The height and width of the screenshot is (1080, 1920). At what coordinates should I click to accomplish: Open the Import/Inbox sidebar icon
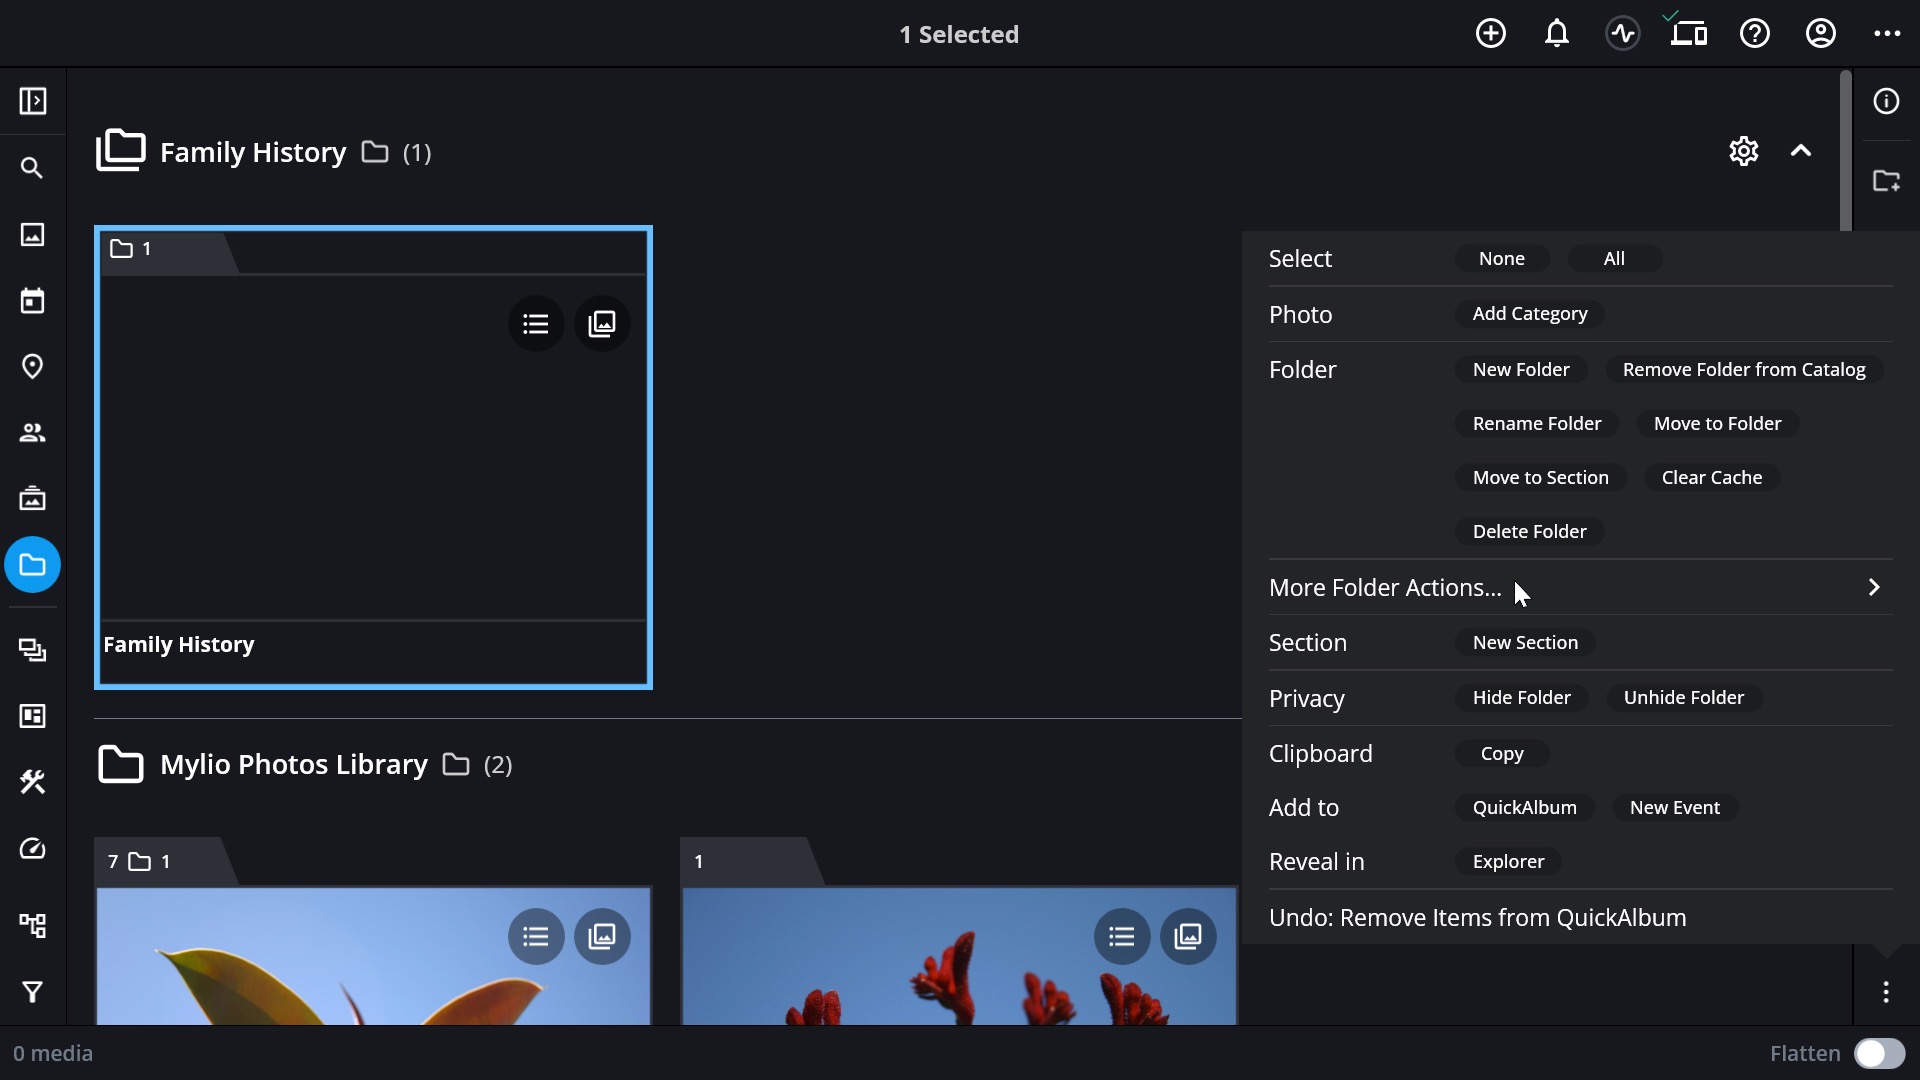click(33, 498)
